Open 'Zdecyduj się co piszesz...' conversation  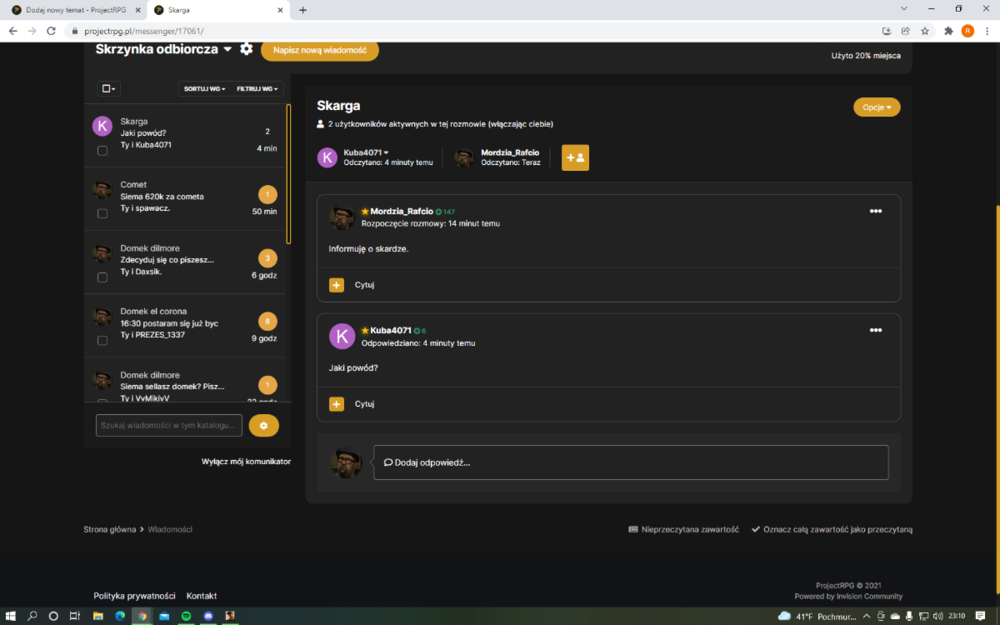click(x=186, y=262)
